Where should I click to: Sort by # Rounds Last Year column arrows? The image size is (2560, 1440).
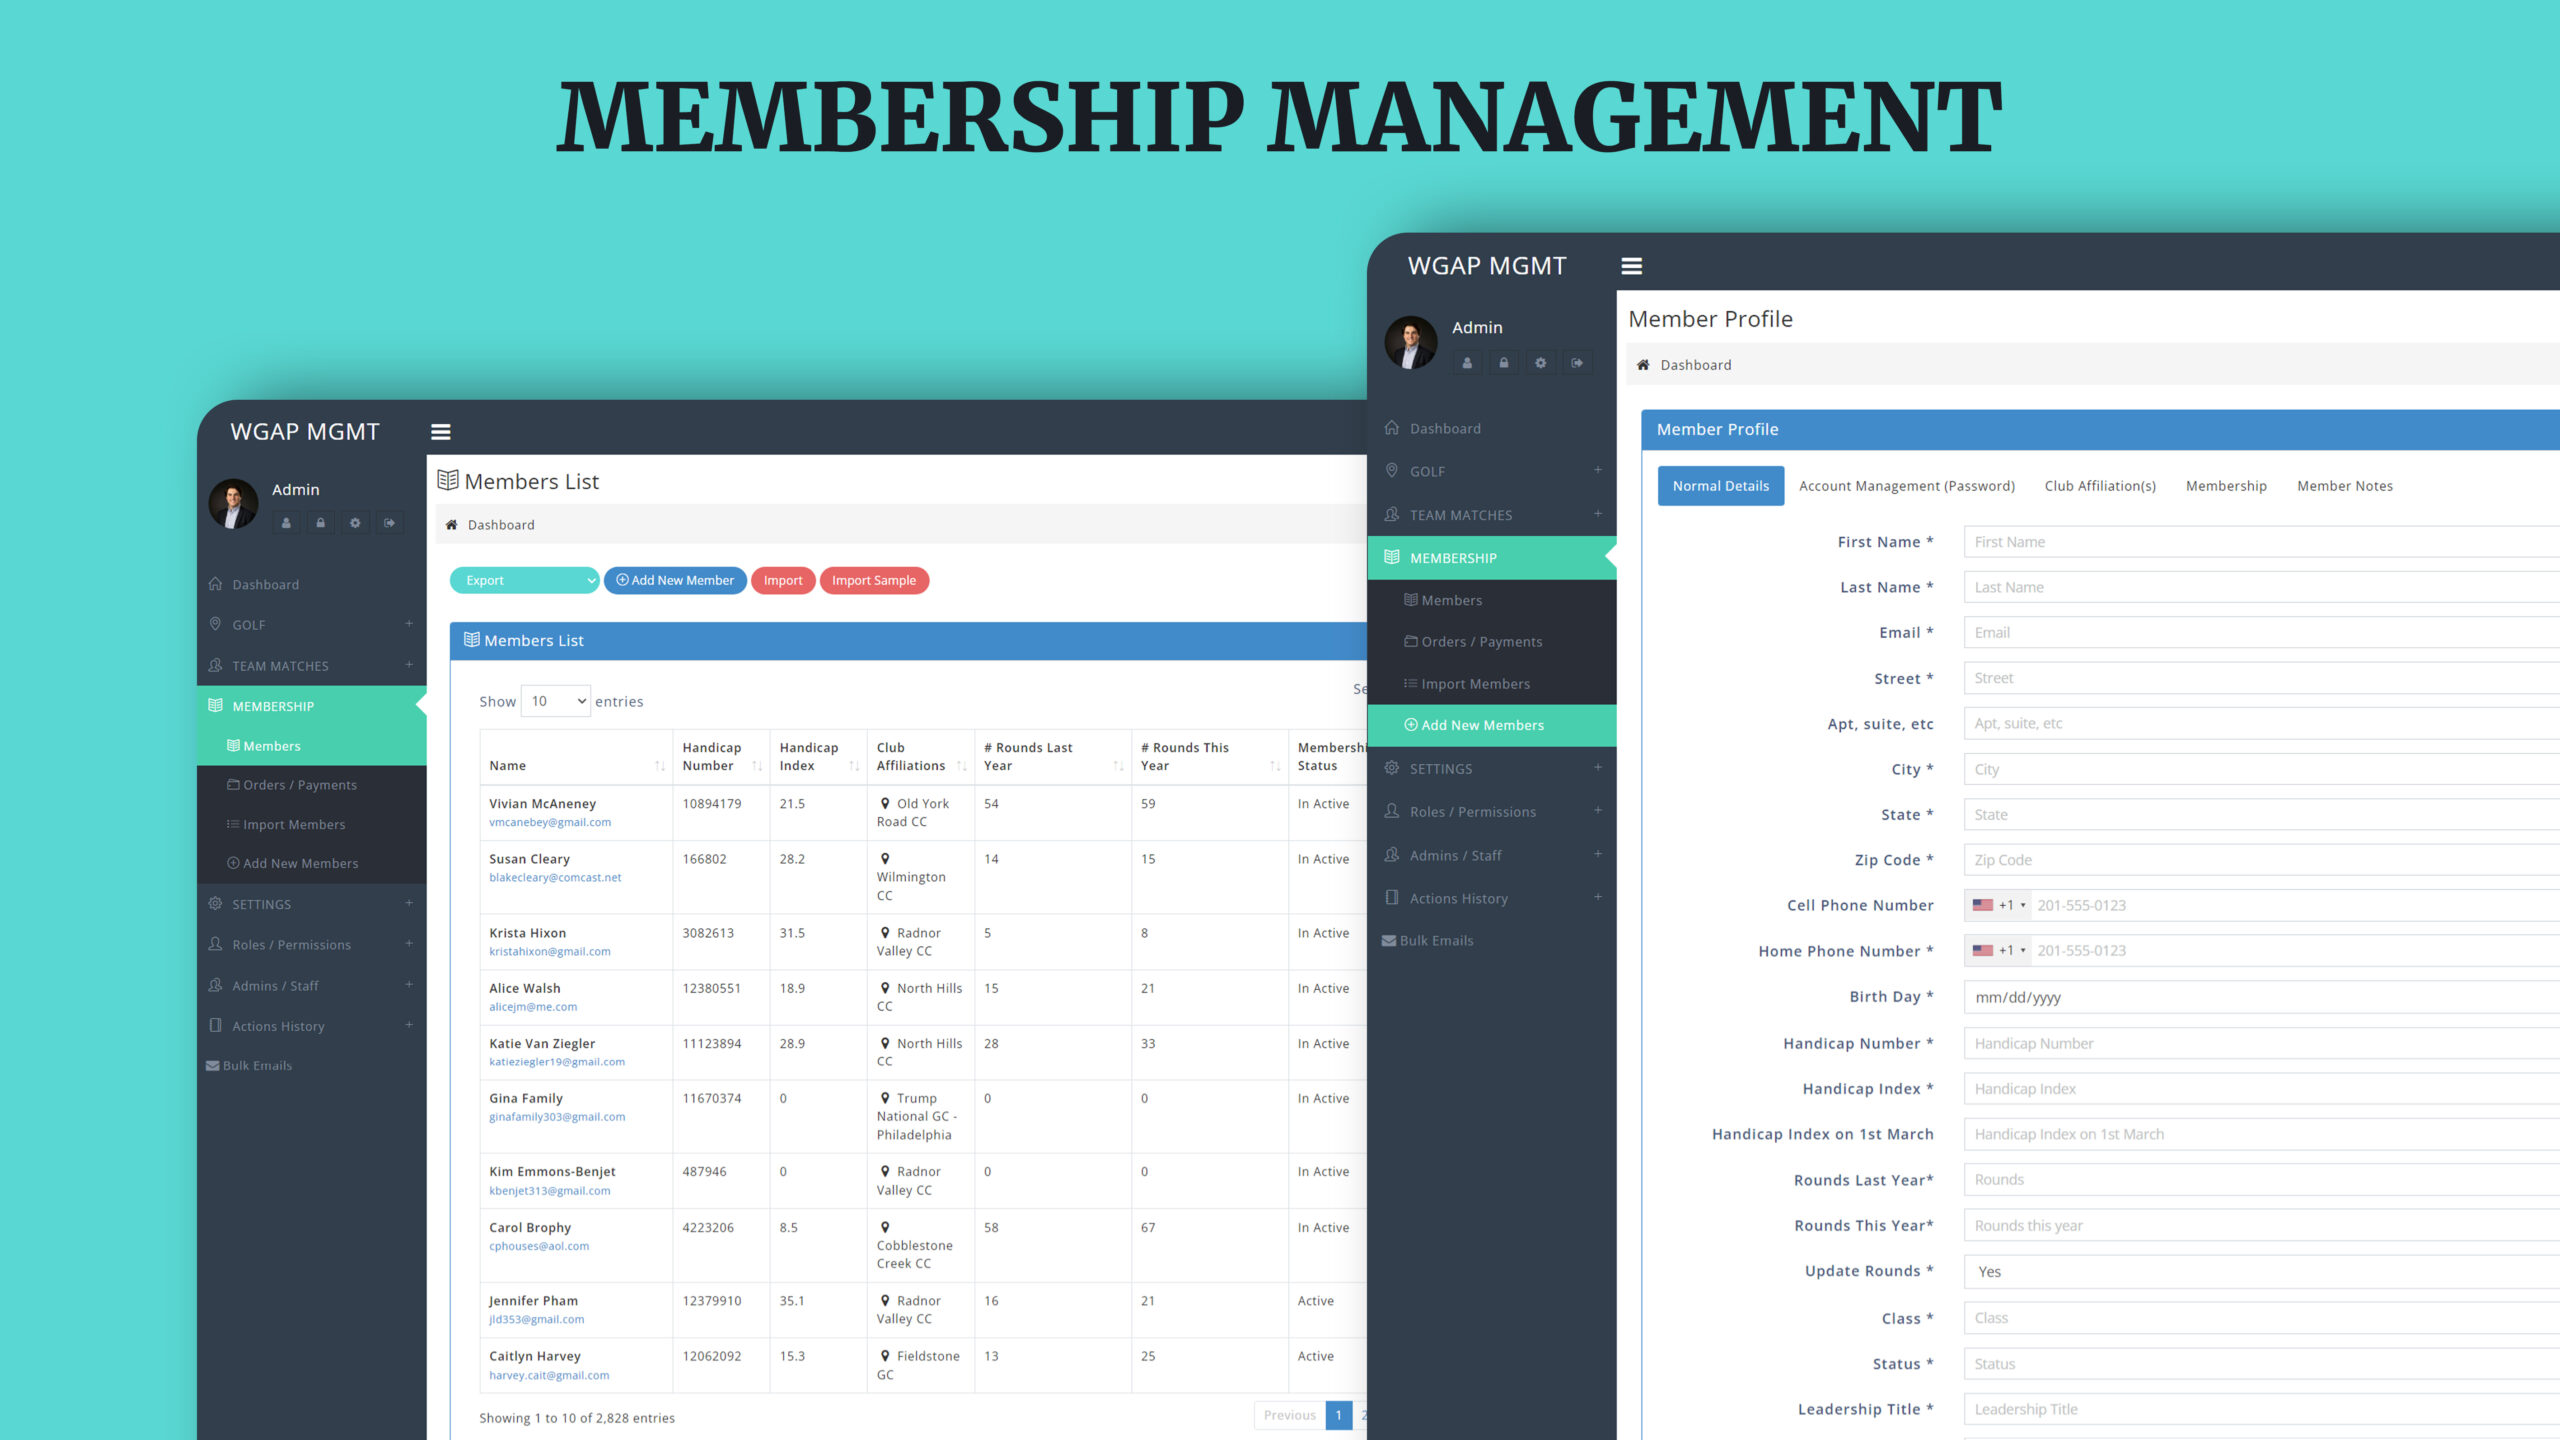1118,766
